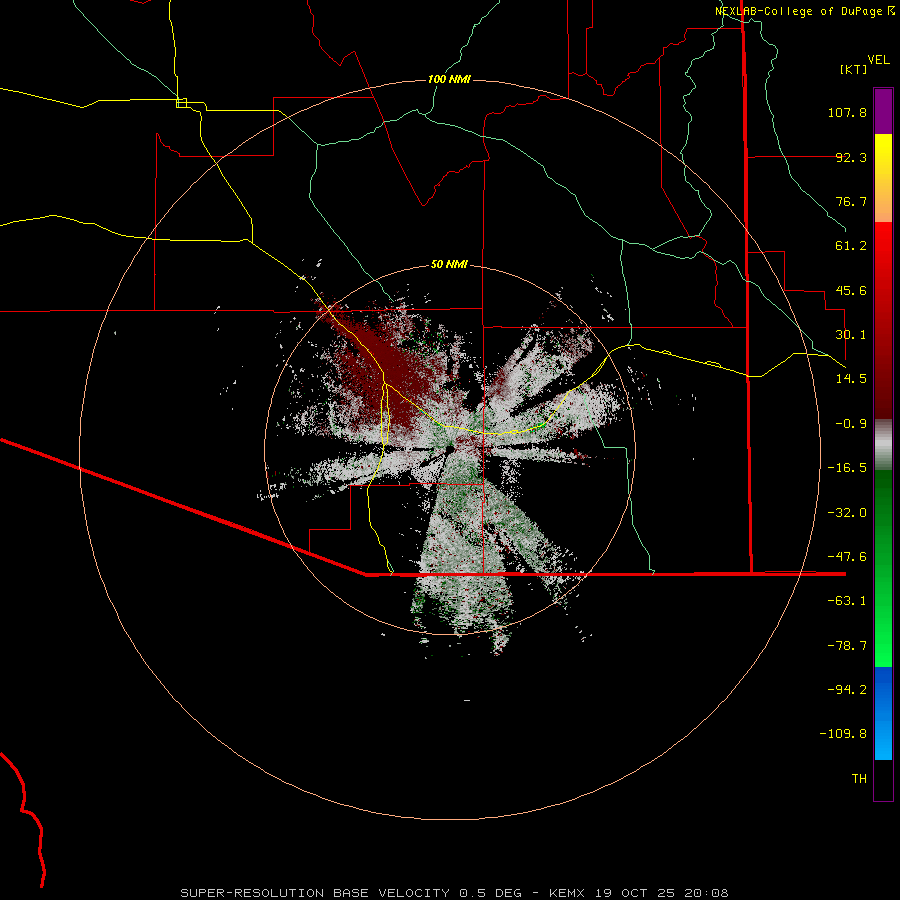Click the gray near-zero band on velocity scale
This screenshot has width=900, height=900.
(883, 444)
